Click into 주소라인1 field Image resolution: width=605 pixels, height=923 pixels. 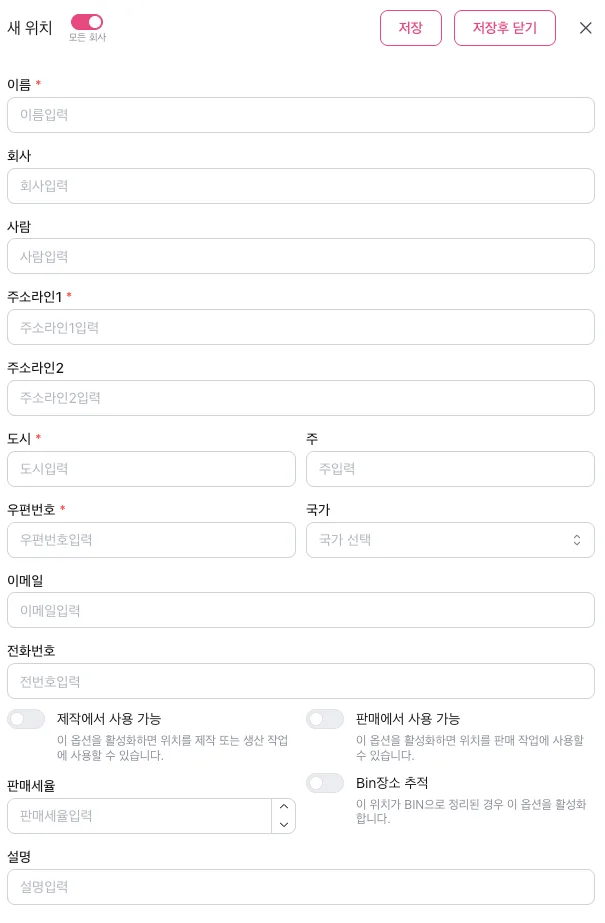(x=301, y=327)
